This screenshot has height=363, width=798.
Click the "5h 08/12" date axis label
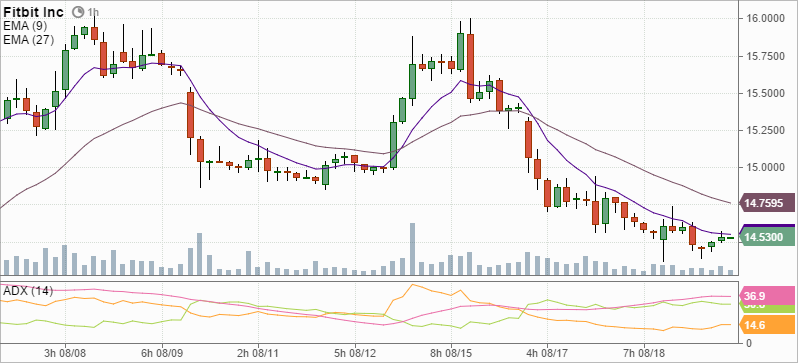(355, 352)
